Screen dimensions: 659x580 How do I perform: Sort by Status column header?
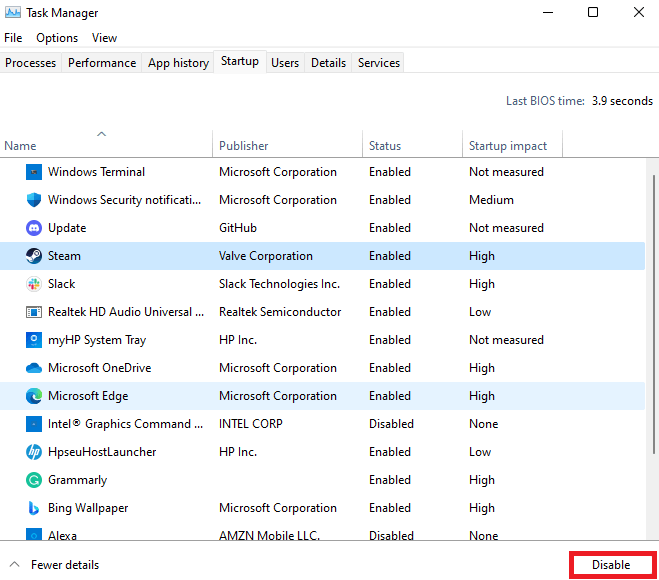click(x=385, y=146)
